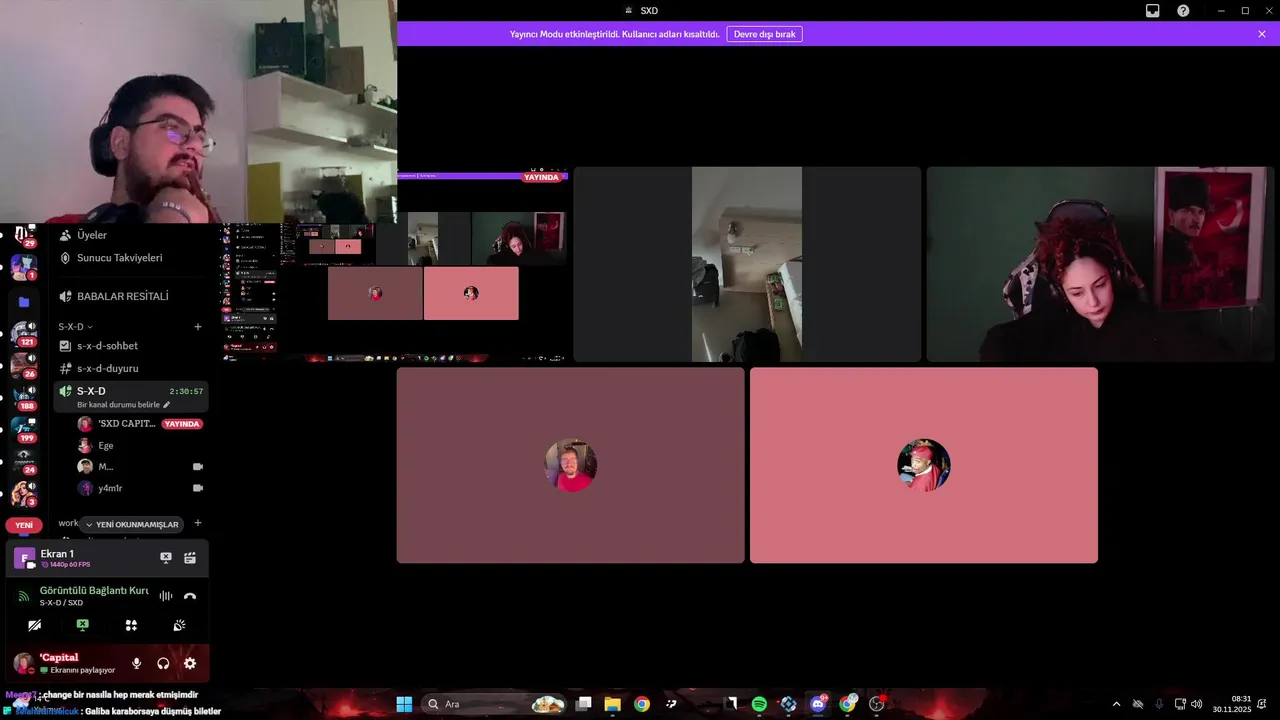Open the server folder icon in server list
Image resolution: width=1280 pixels, height=720 pixels.
pyautogui.click(x=24, y=302)
